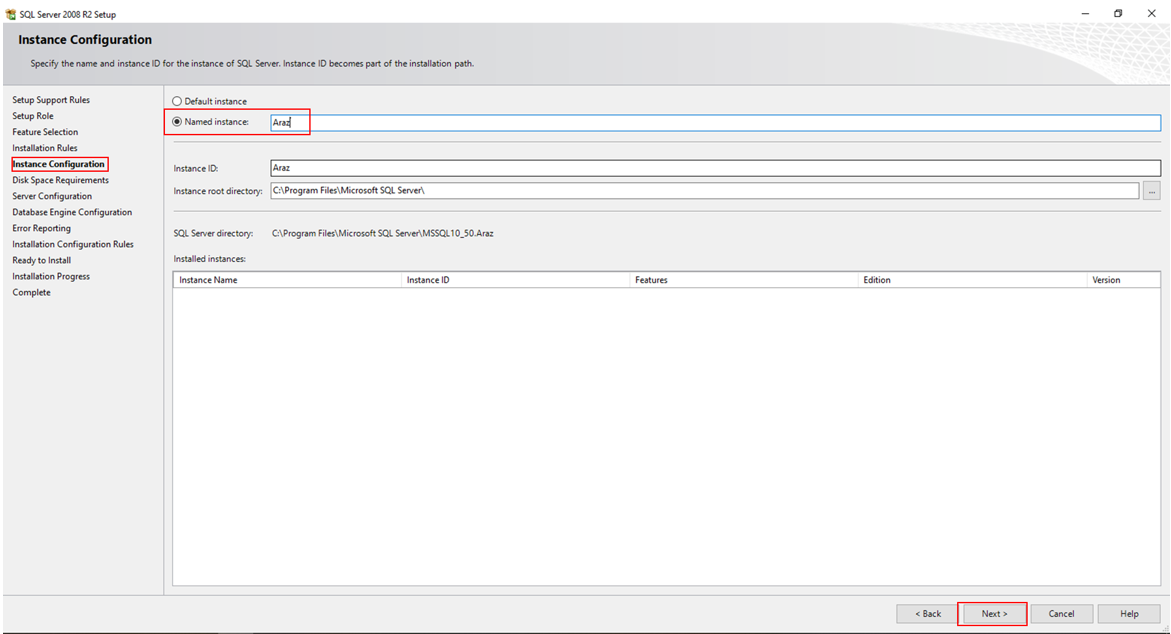Click the Back button
The image size is (1171, 634).
click(928, 614)
